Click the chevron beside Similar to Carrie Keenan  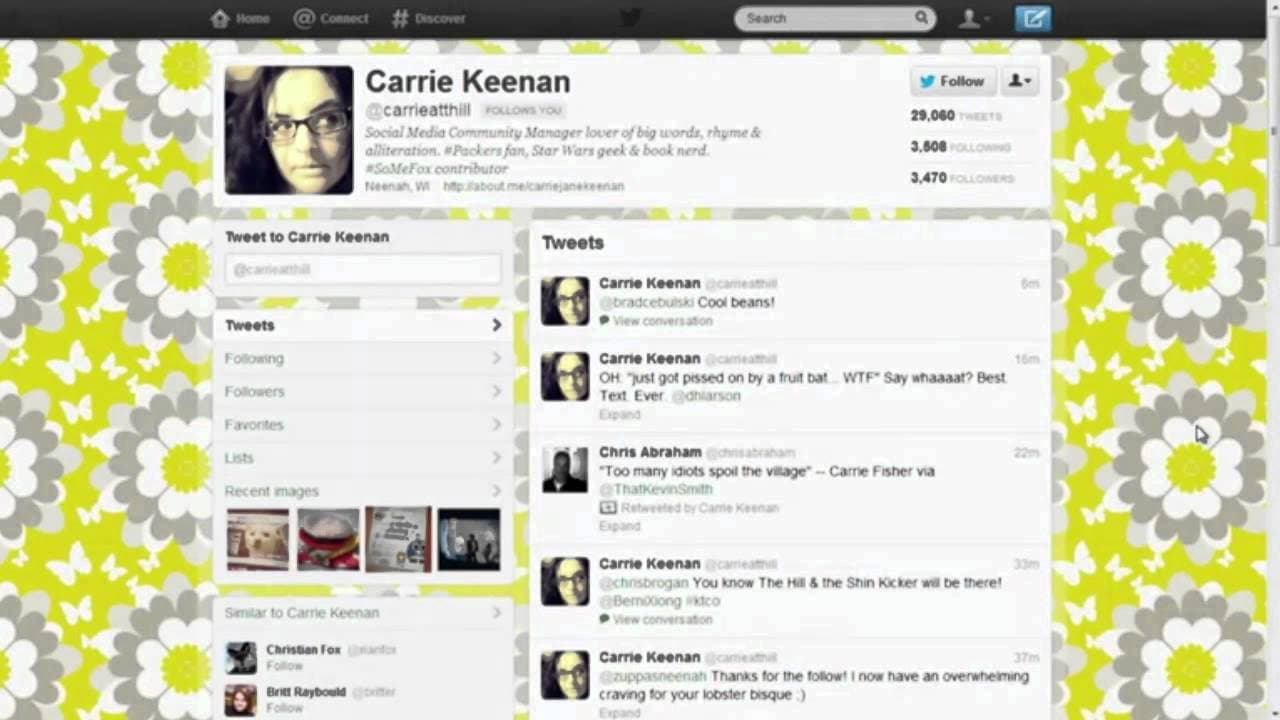(496, 612)
